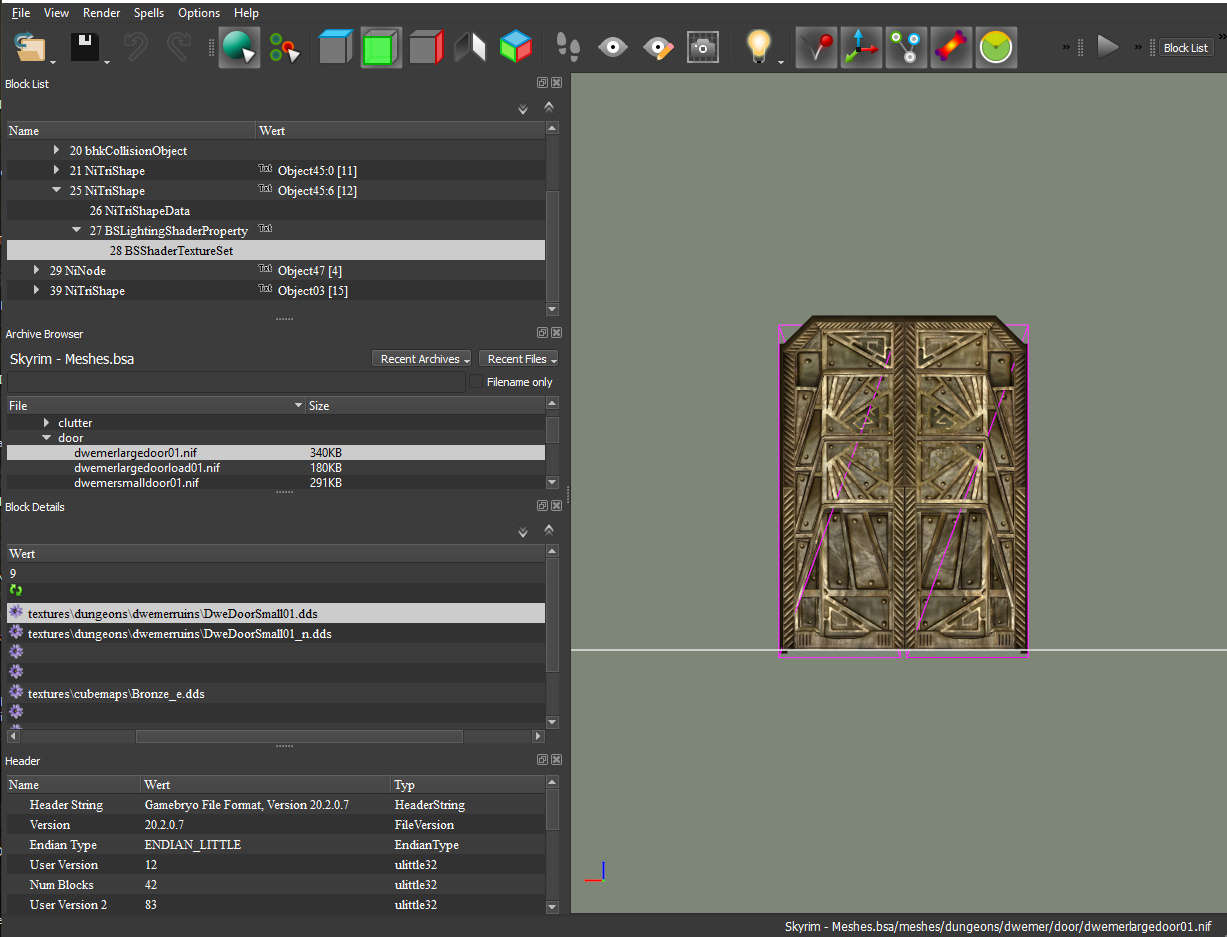Enable the Filename only checkbox

point(476,382)
